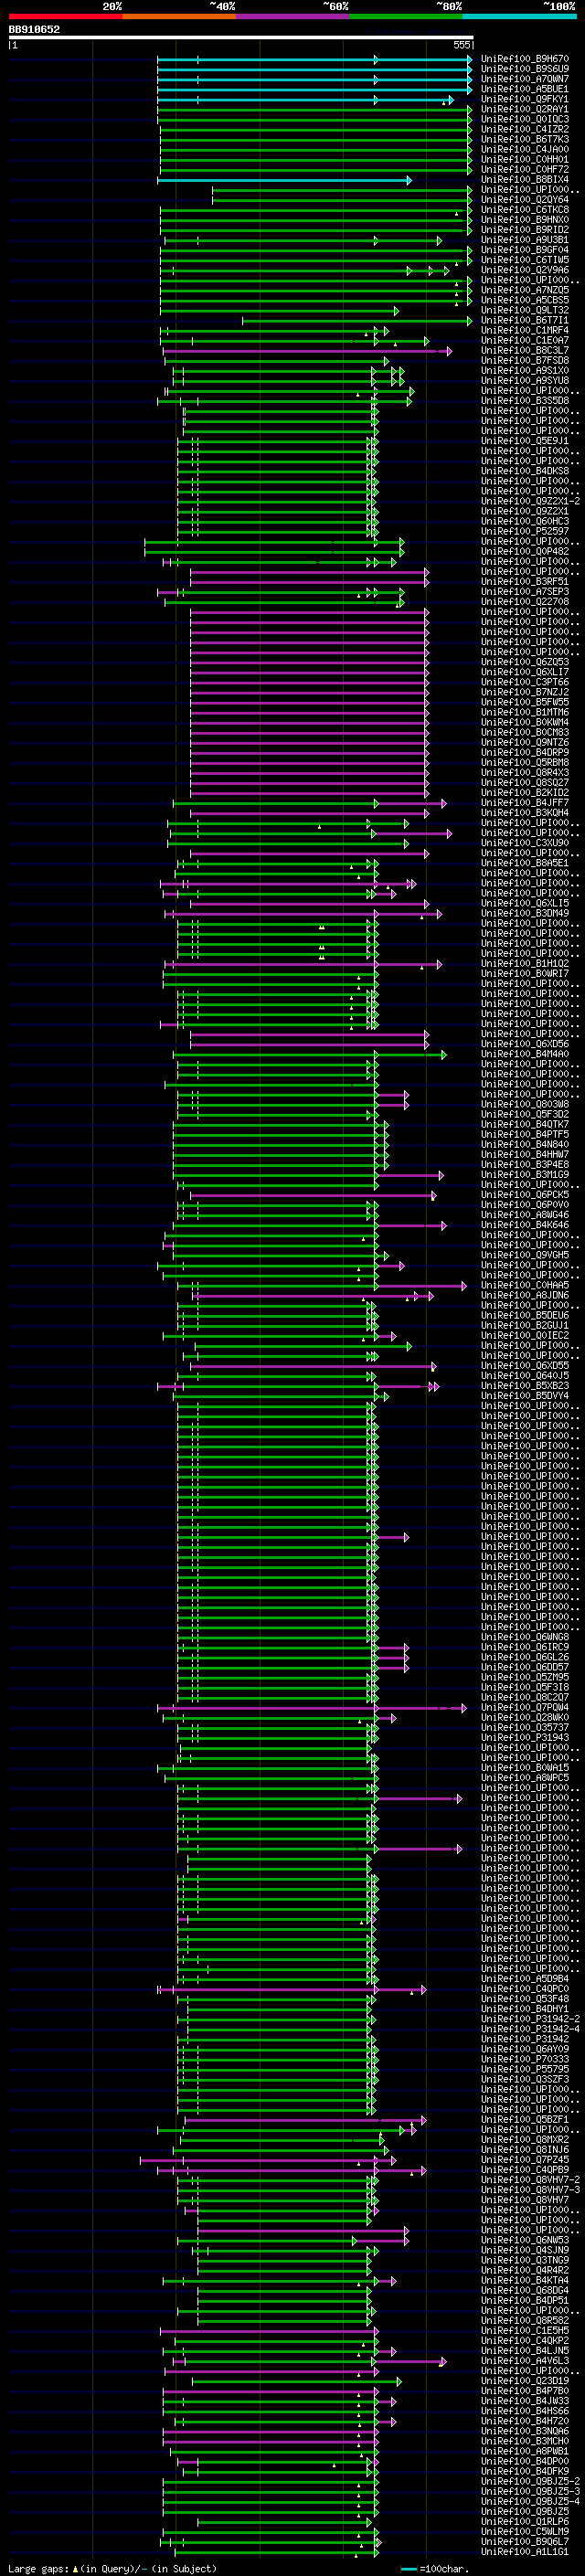Click hit label UniRef100_Q9BJZ5-2

tap(530, 2481)
